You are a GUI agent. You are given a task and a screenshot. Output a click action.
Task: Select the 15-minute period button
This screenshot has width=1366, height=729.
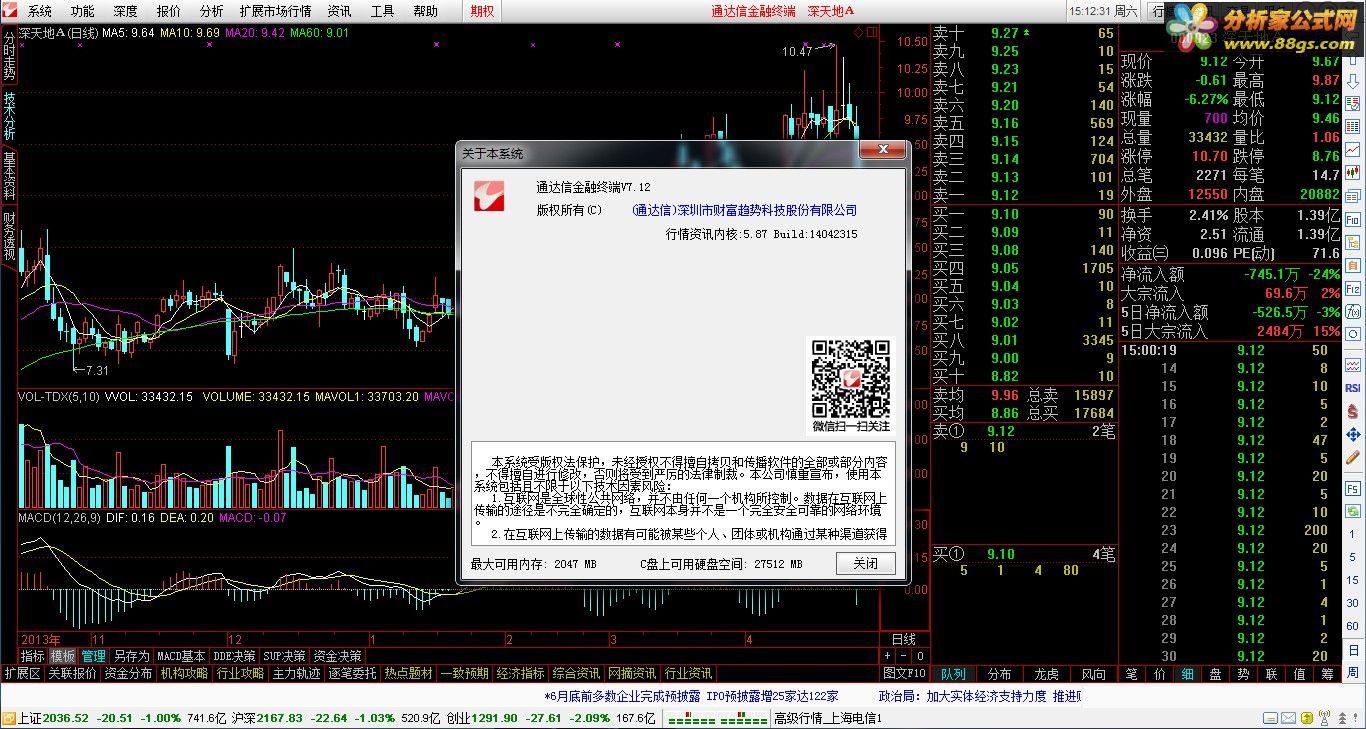1353,580
